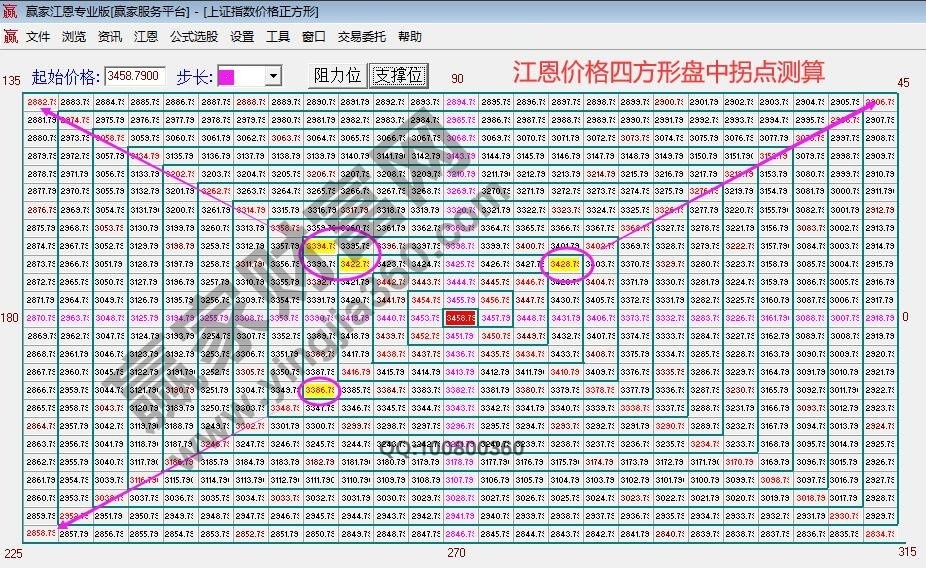The width and height of the screenshot is (926, 568).
Task: Click the 起始价格 input field
Action: click(135, 76)
